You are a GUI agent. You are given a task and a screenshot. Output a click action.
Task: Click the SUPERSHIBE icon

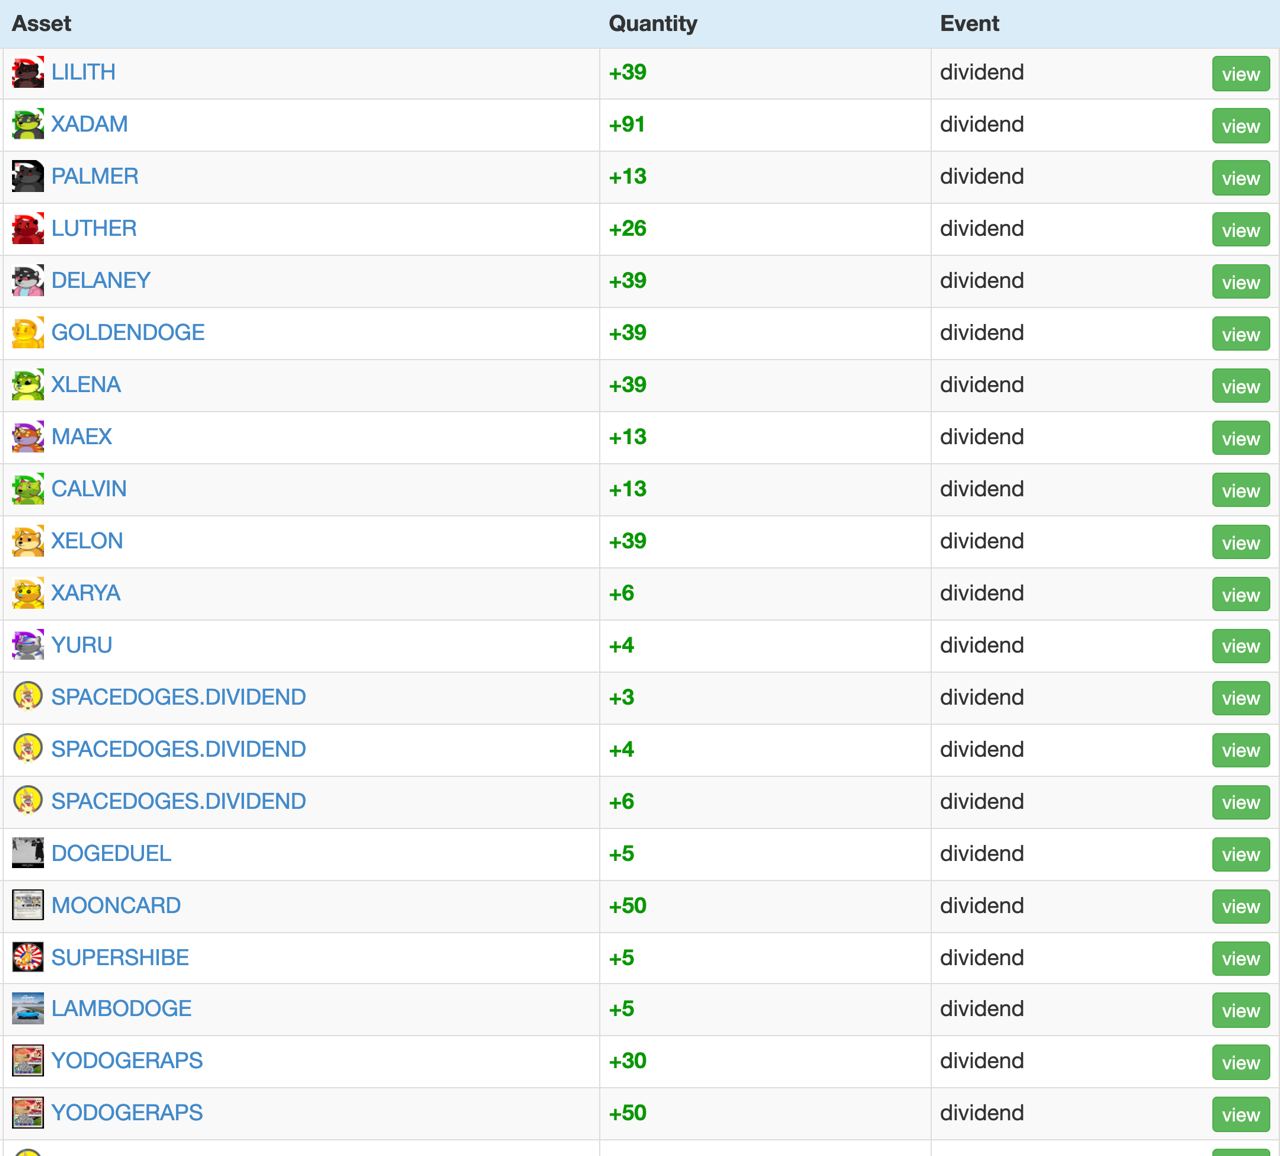point(28,957)
